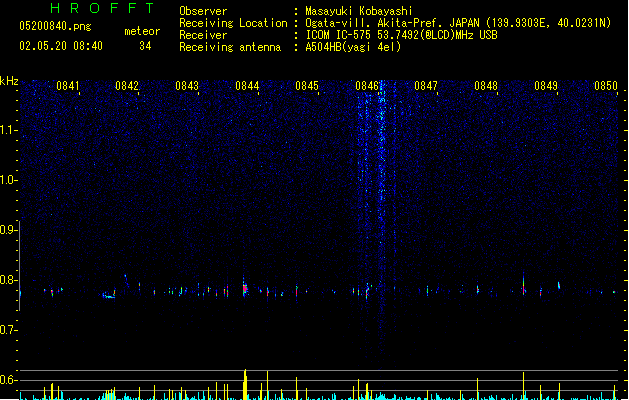Click the 0847 time marker

pyautogui.click(x=426, y=86)
